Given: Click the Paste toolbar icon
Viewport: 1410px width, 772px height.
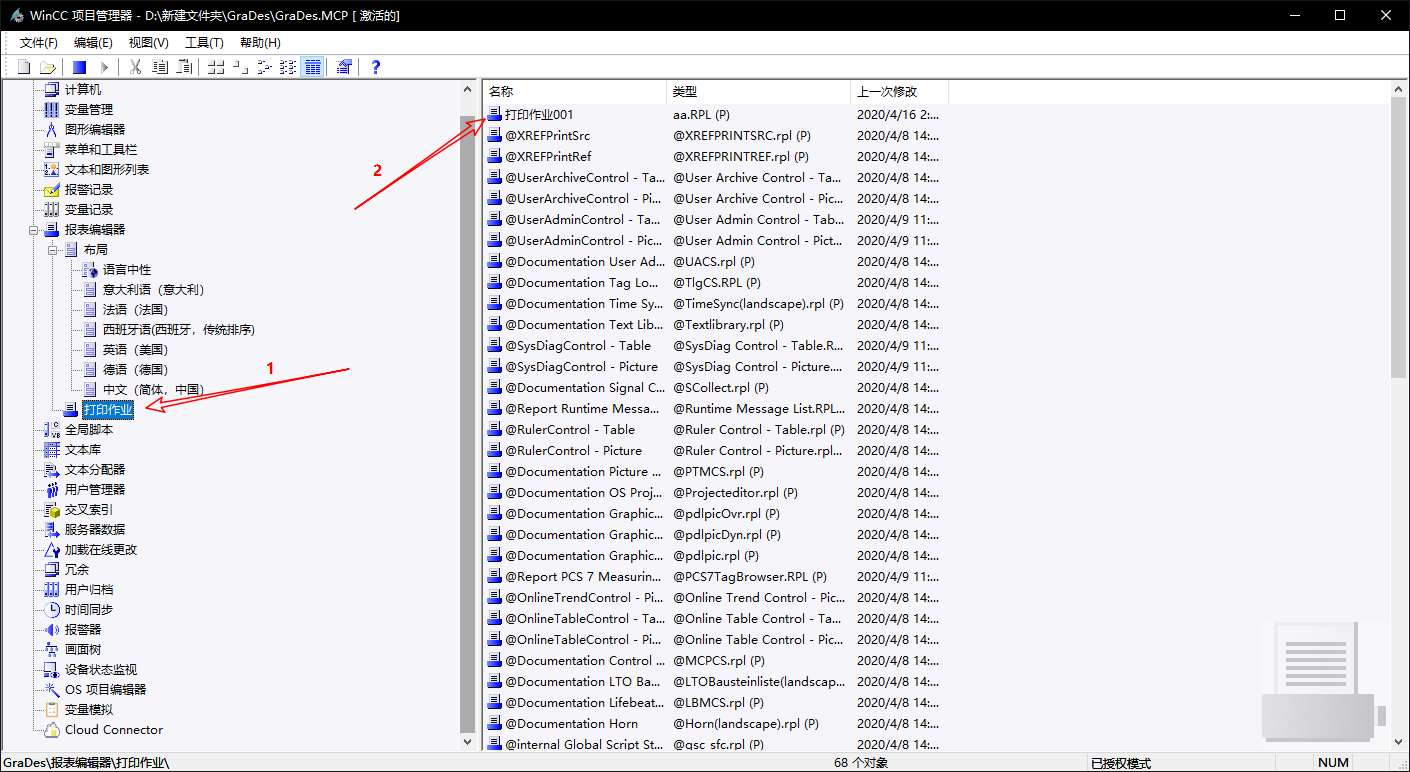Looking at the screenshot, I should [x=184, y=67].
